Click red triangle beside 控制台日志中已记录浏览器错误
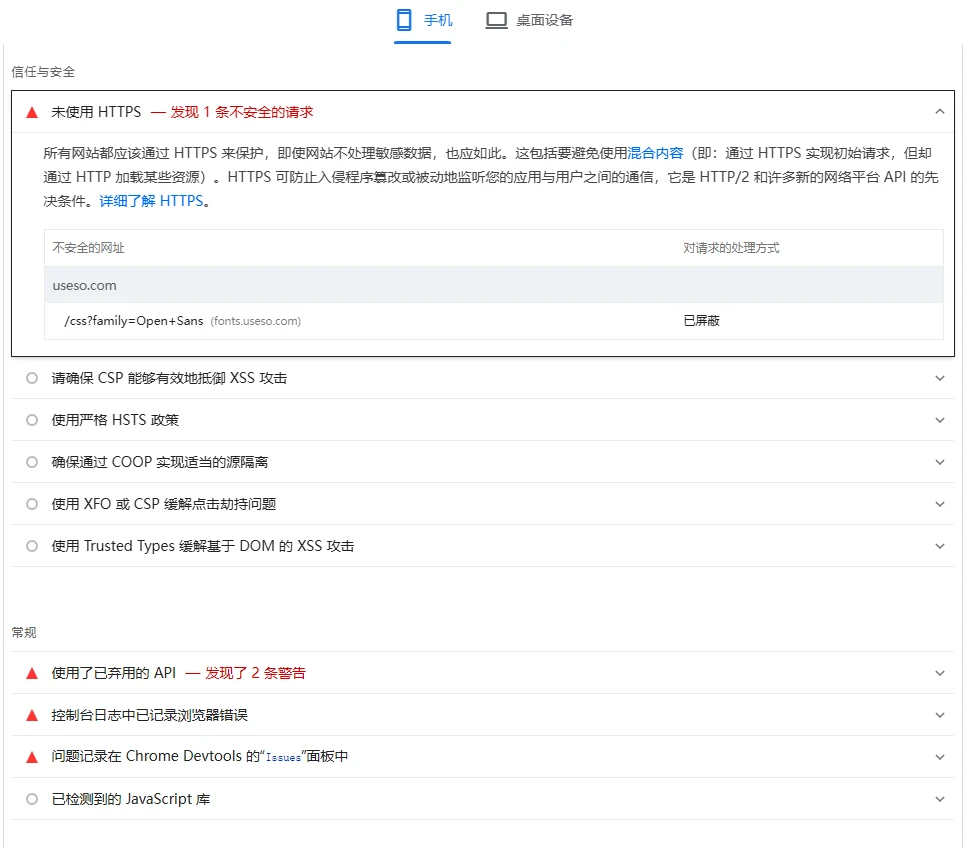The width and height of the screenshot is (968, 848). tap(32, 715)
